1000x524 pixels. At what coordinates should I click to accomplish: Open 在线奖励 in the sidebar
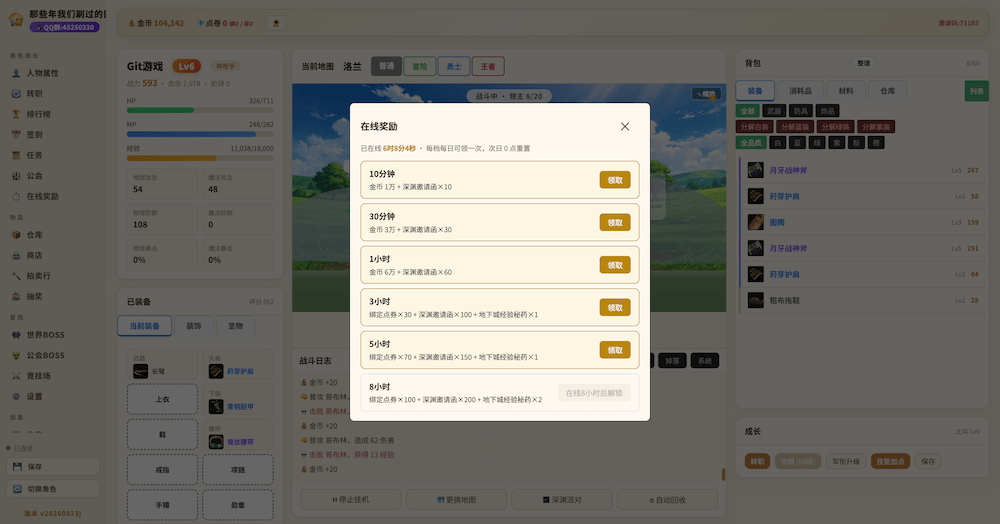[54, 196]
